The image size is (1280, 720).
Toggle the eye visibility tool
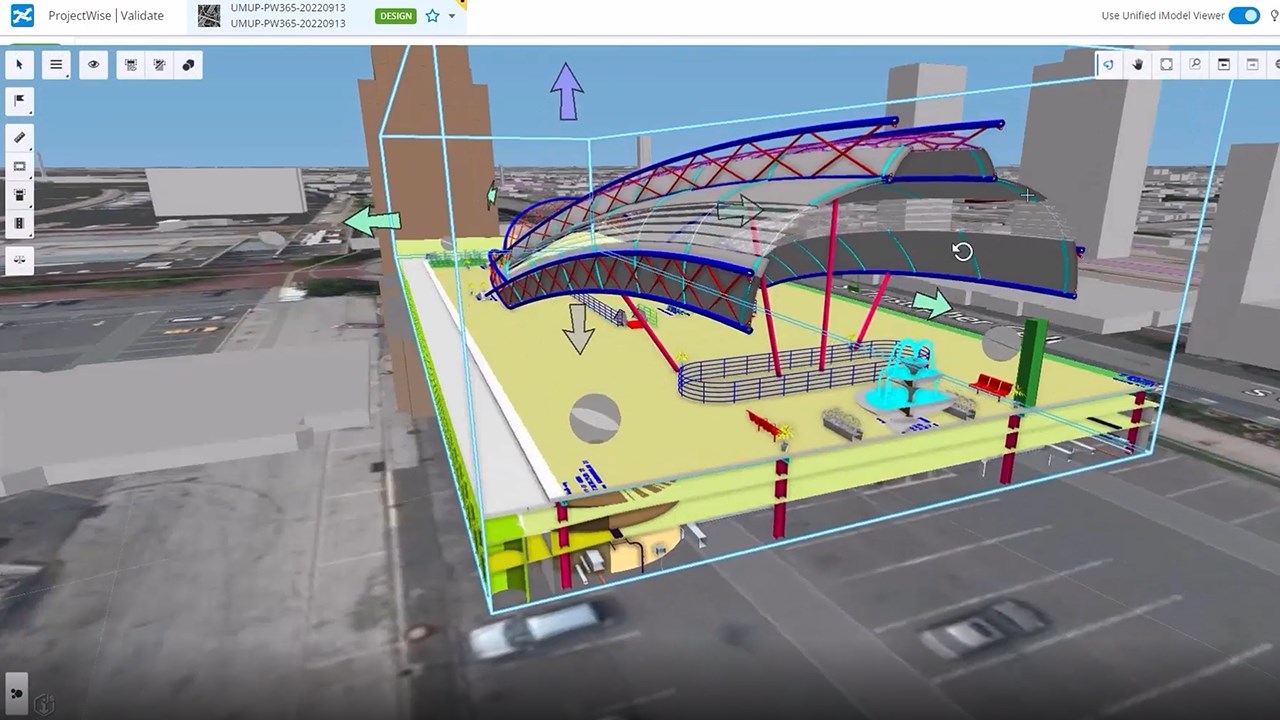[x=94, y=65]
